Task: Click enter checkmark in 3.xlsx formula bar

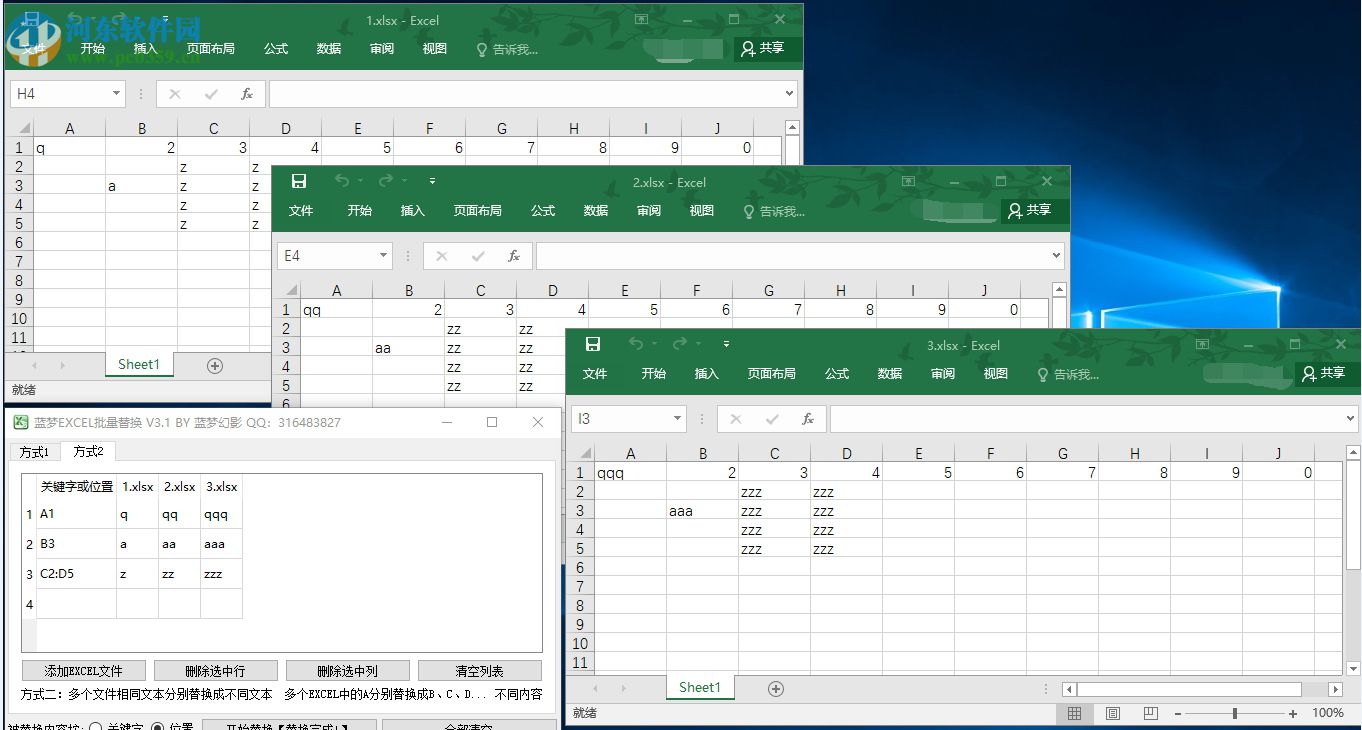Action: pyautogui.click(x=772, y=419)
